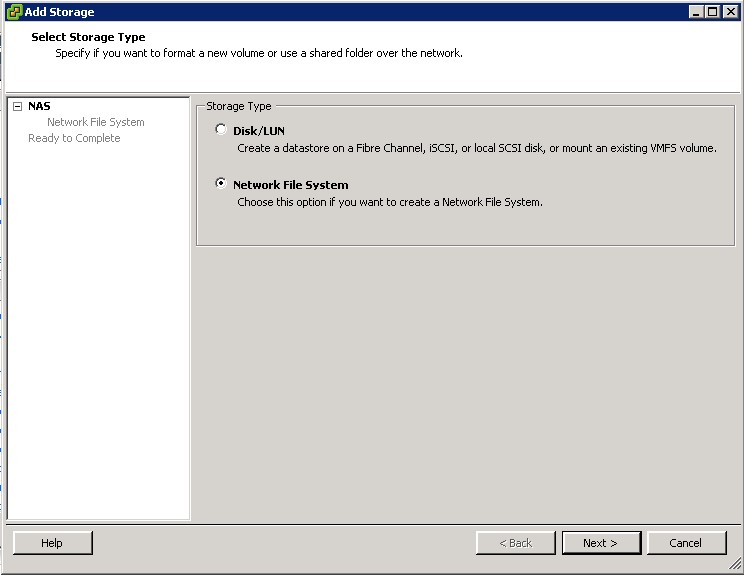Screen dimensions: 744x575
Task: Collapse the NAS tree node
Action: pos(18,106)
